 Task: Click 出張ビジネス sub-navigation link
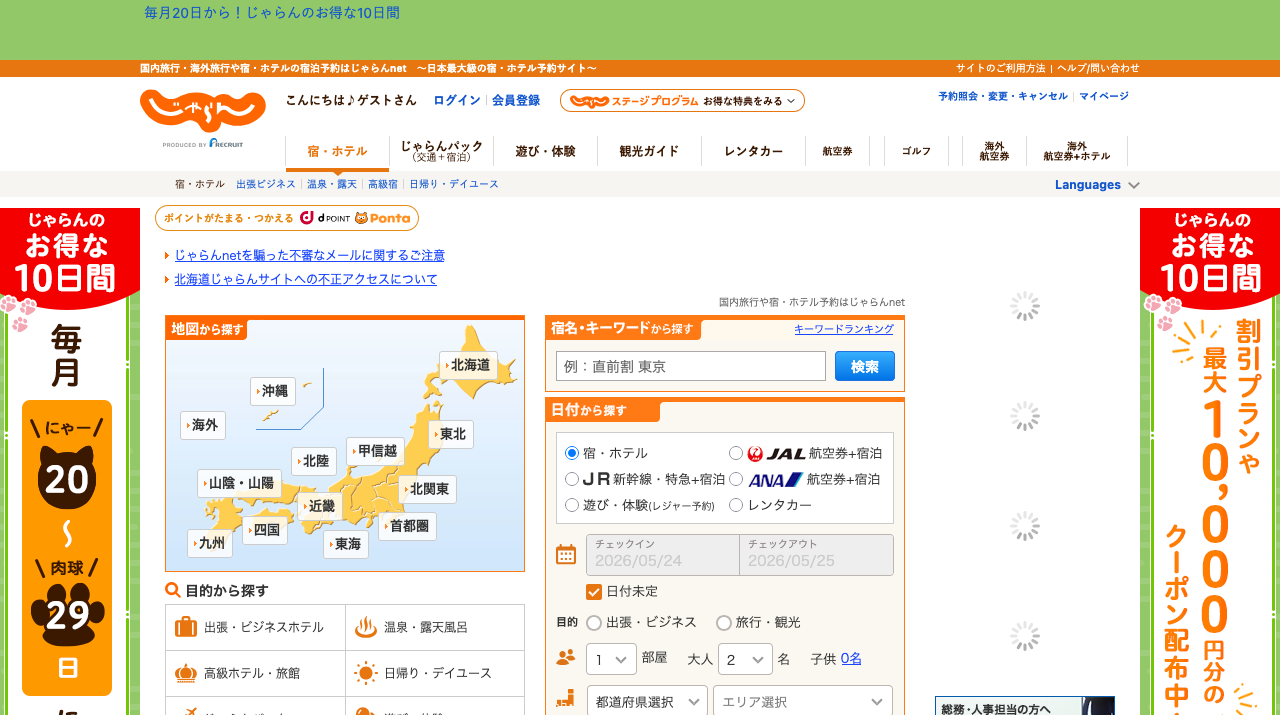point(266,185)
